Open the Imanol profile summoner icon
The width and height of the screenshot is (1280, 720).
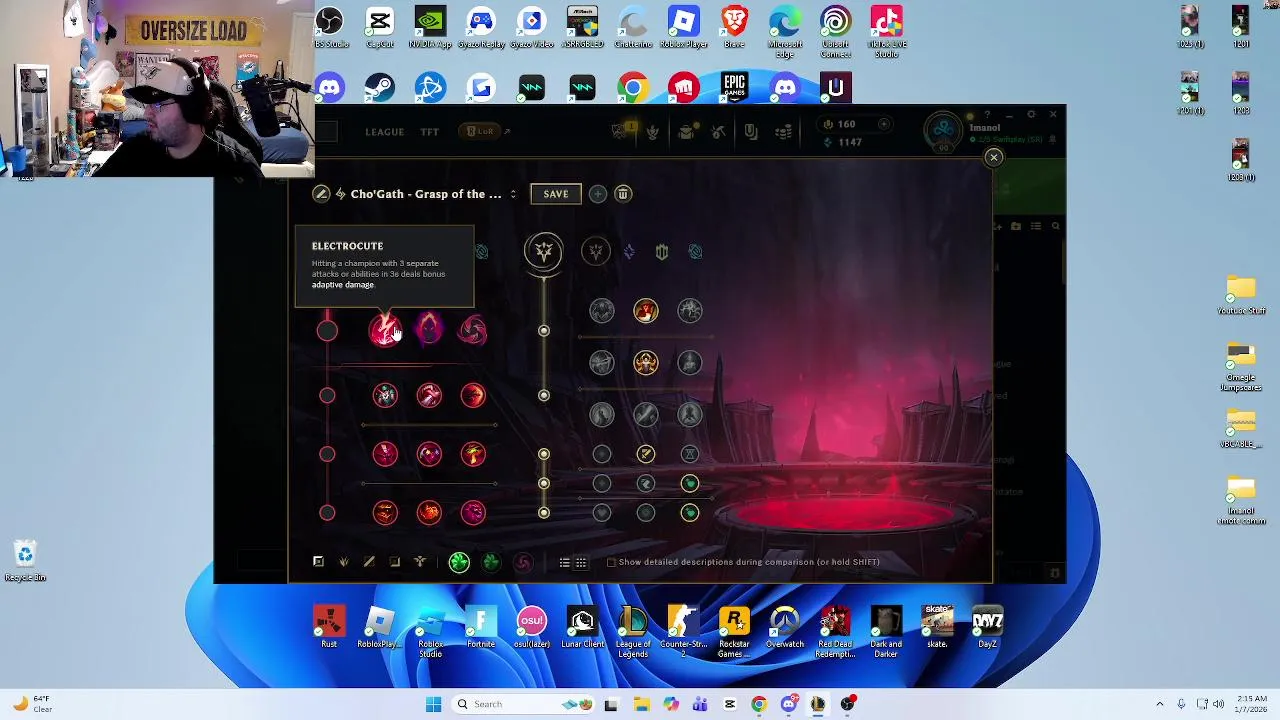943,131
